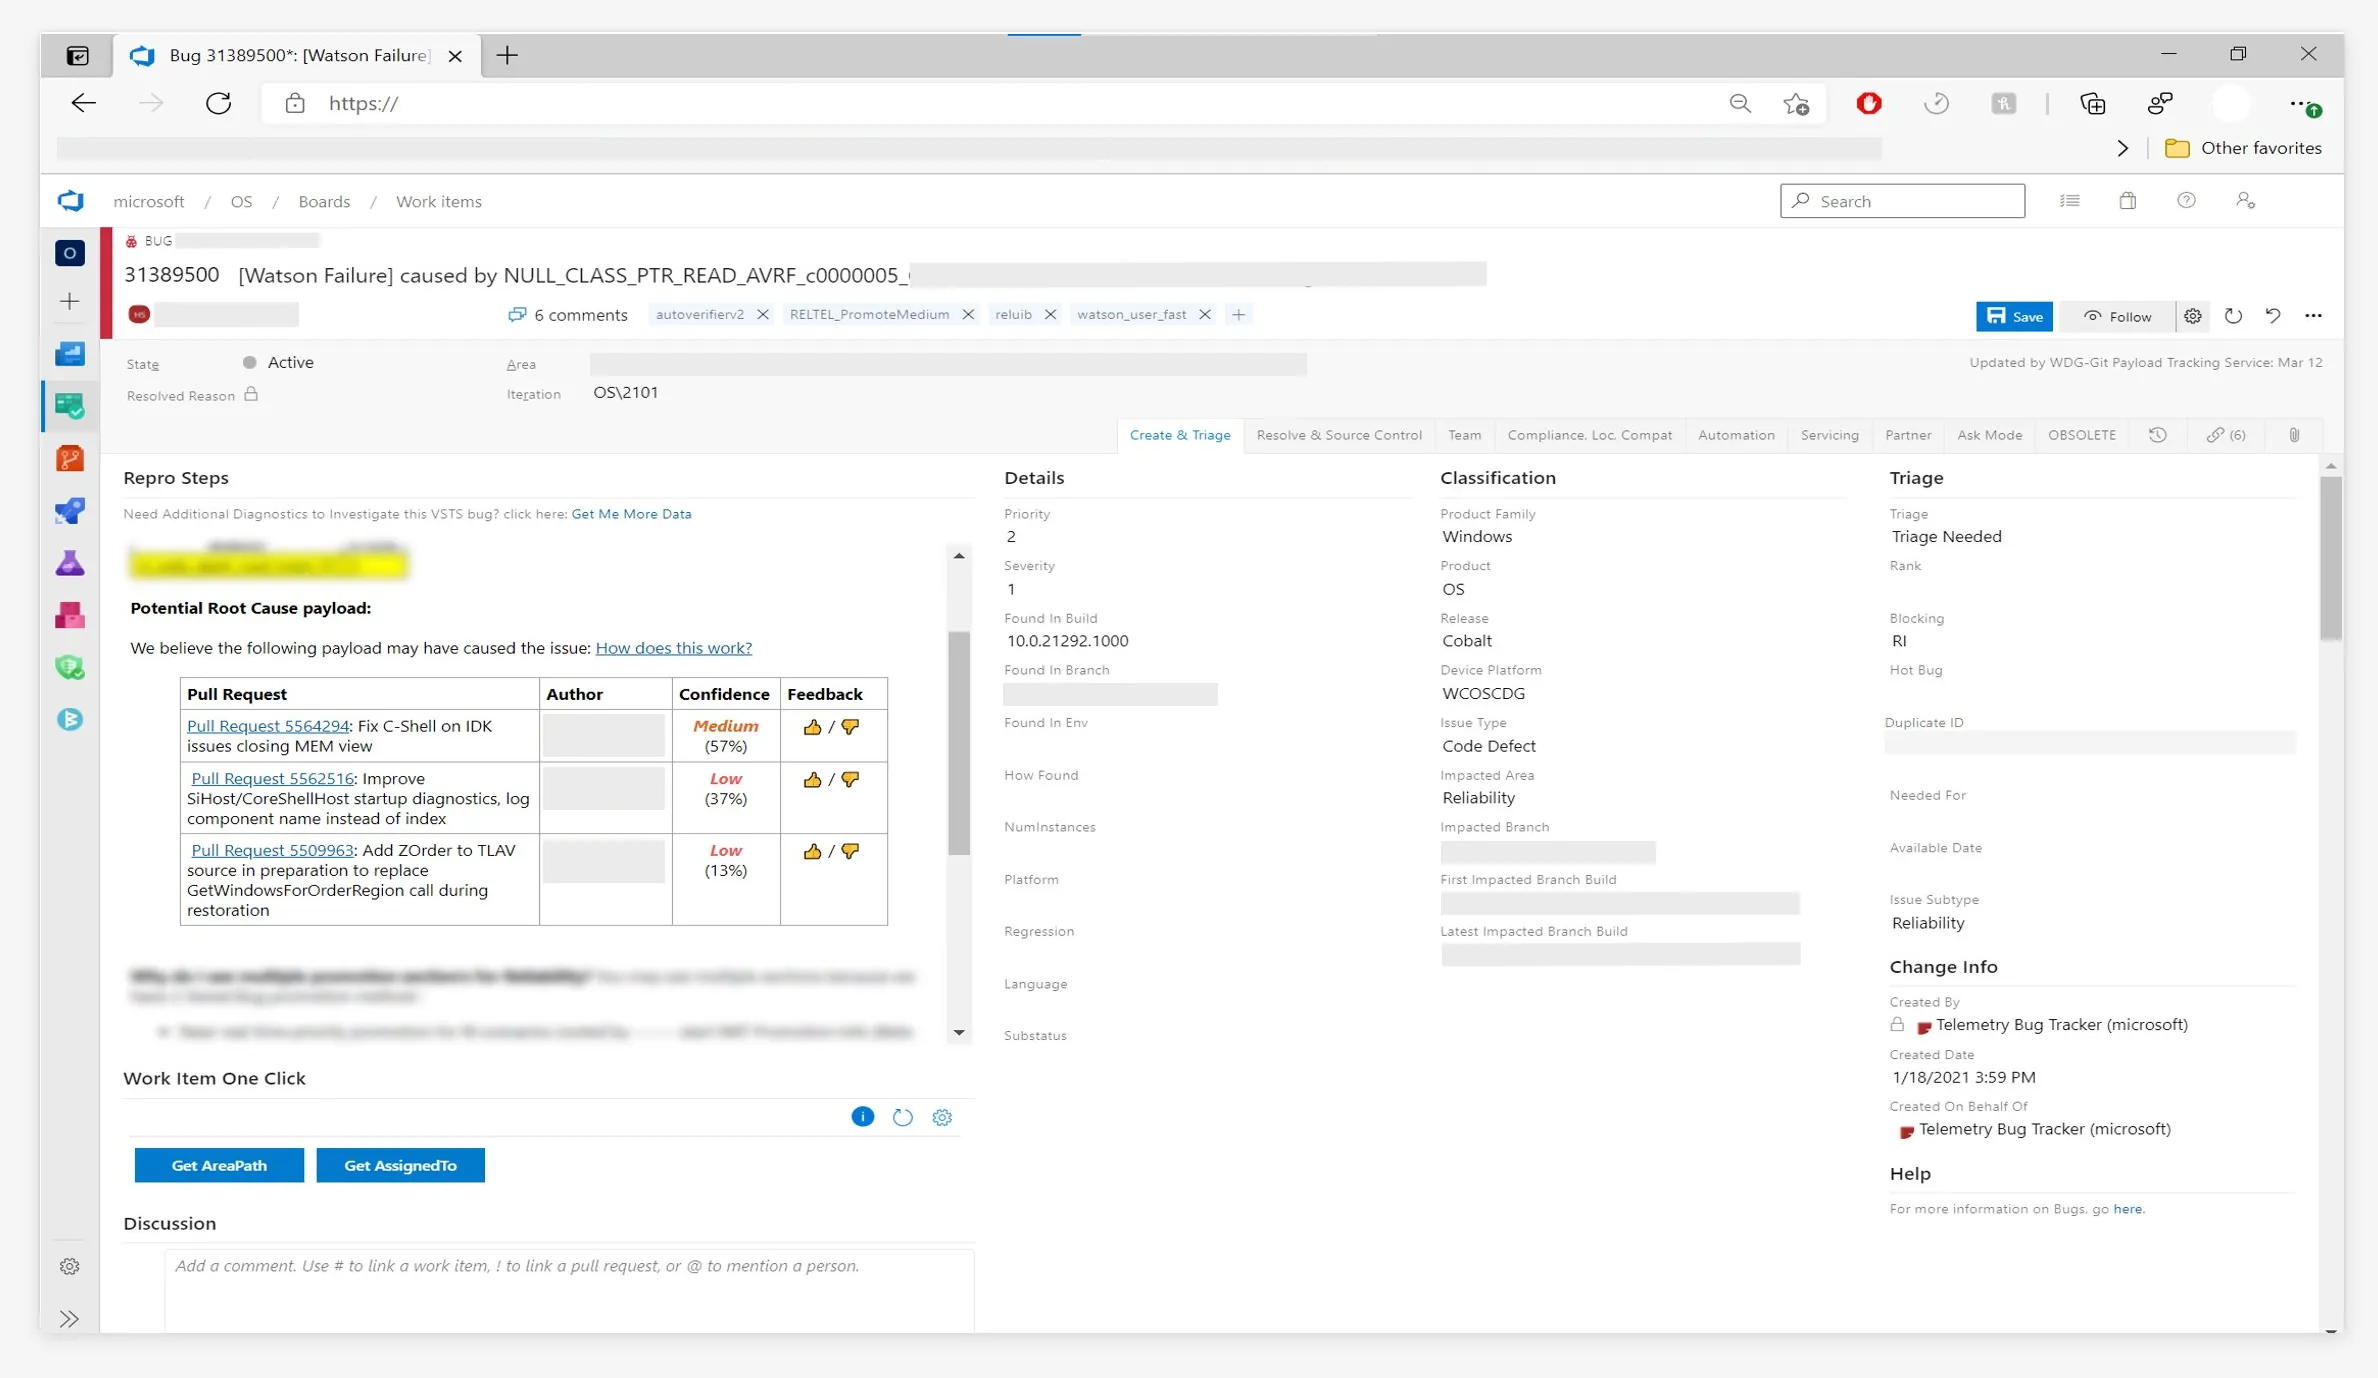
Task: Open the Automation tab
Action: (1736, 435)
